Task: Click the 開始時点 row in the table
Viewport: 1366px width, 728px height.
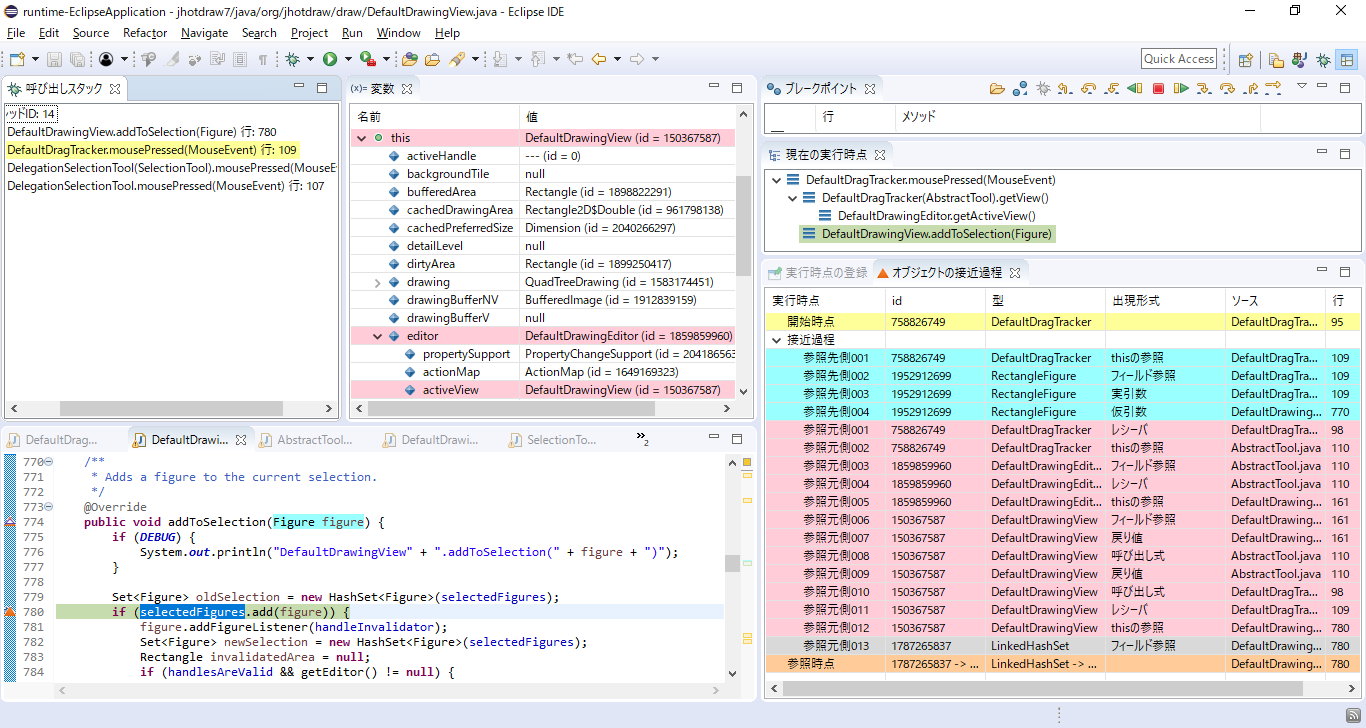Action: click(1062, 322)
